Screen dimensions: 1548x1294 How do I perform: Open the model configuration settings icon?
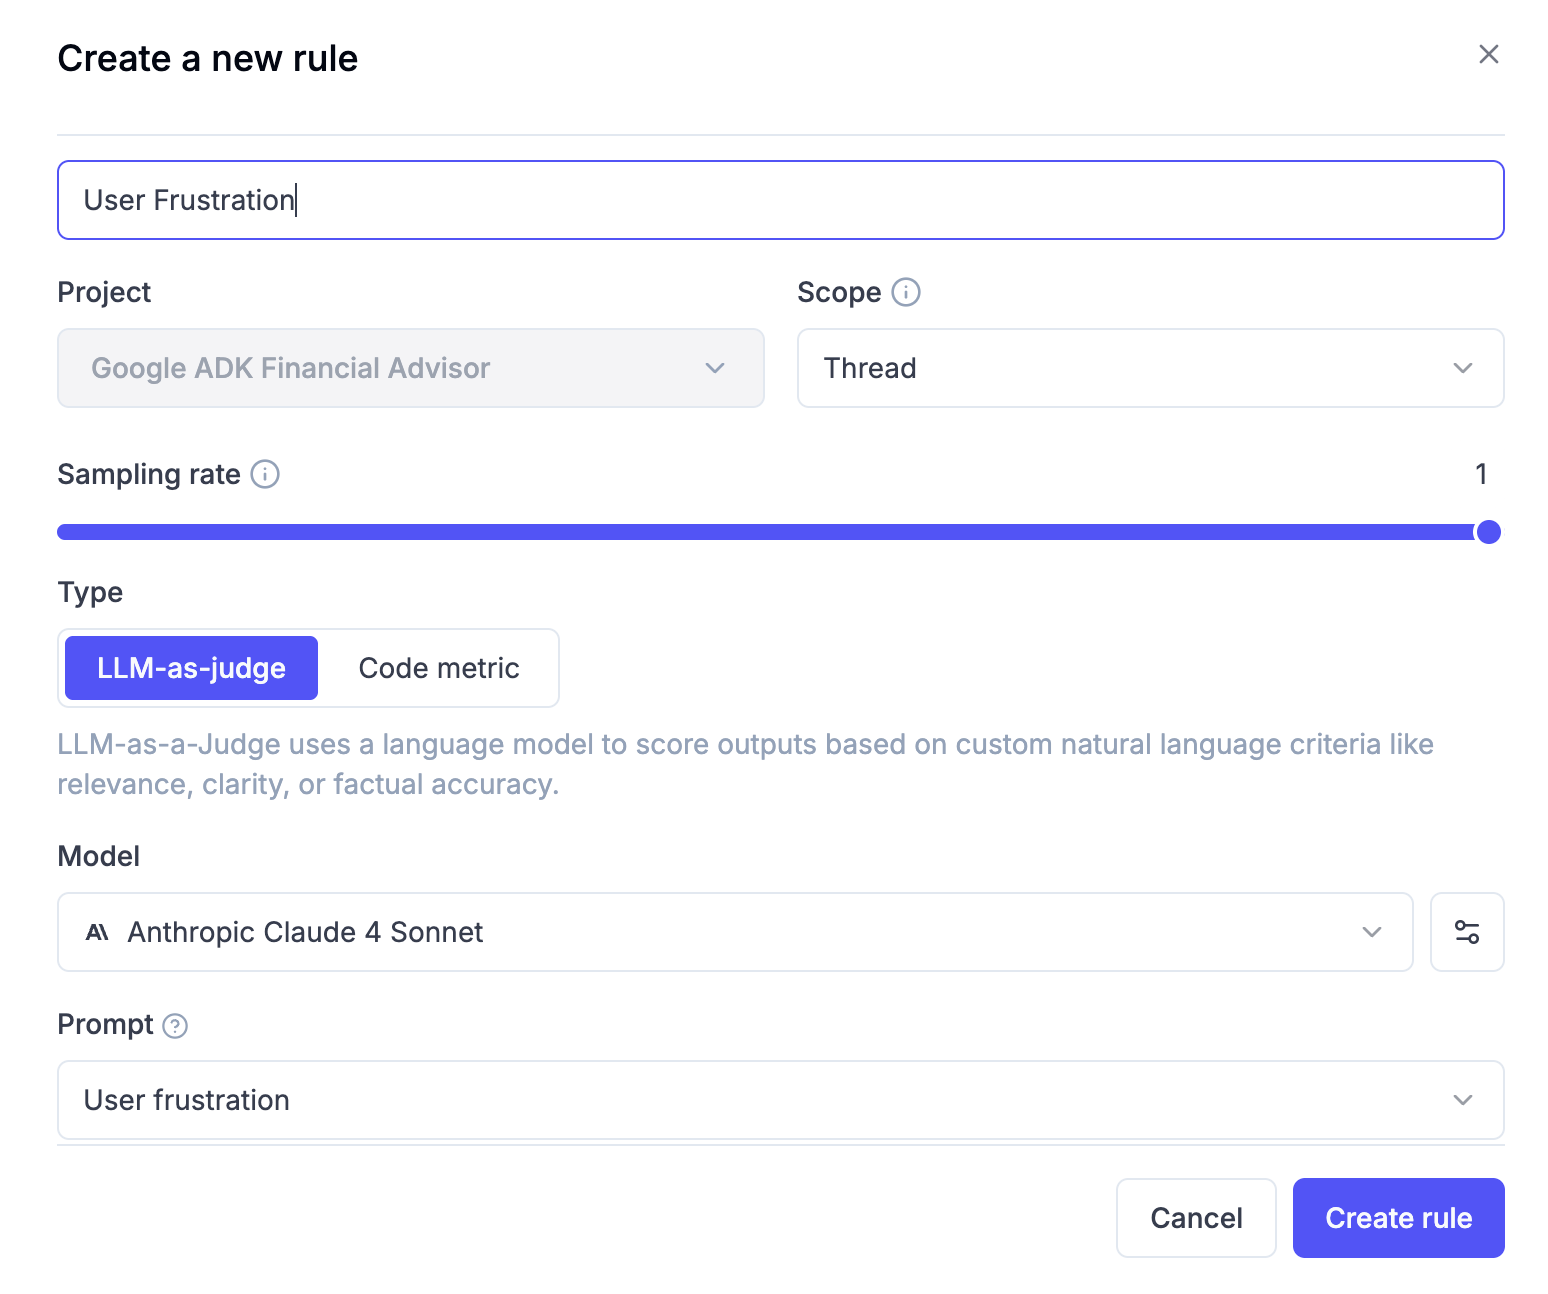pyautogui.click(x=1467, y=932)
